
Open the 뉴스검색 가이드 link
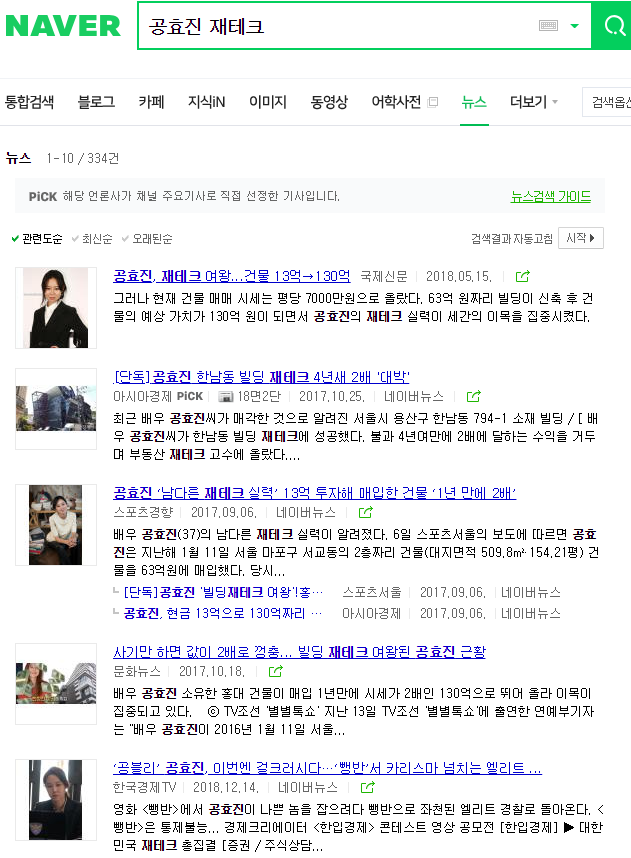551,197
